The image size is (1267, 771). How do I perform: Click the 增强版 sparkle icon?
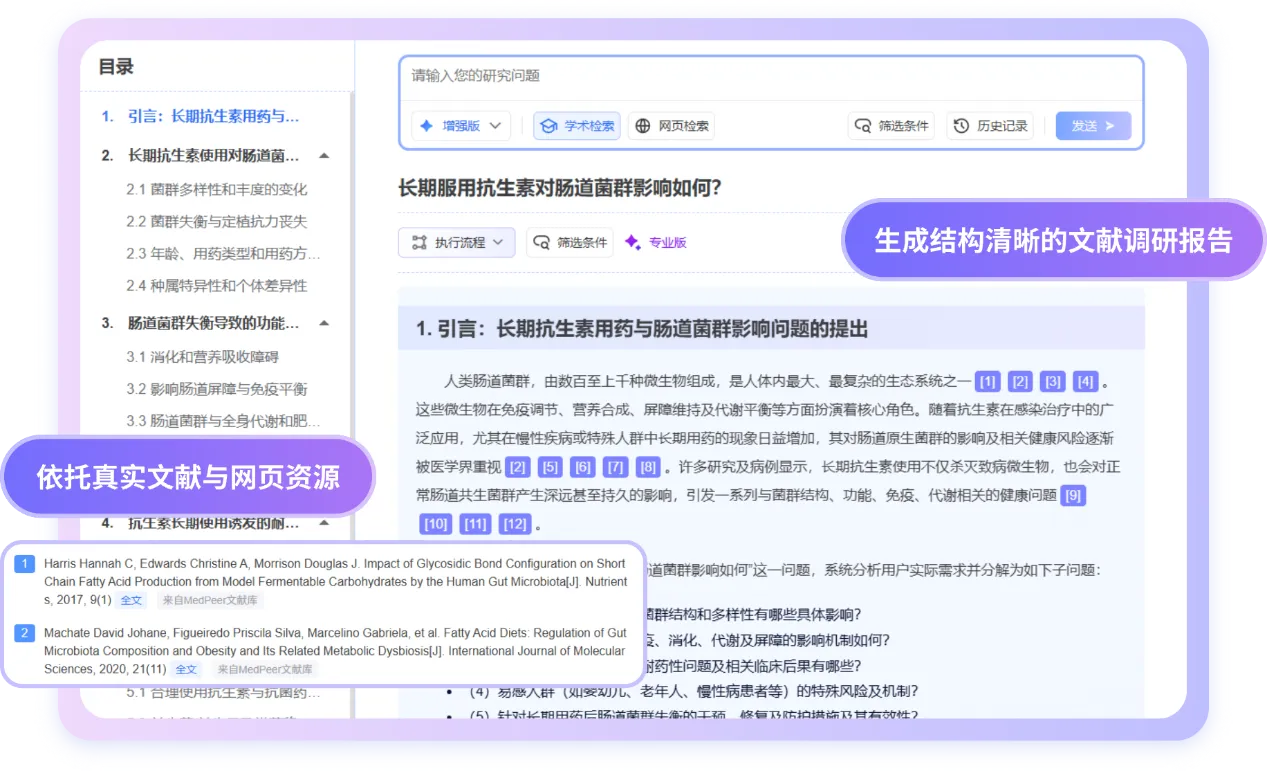[x=426, y=126]
